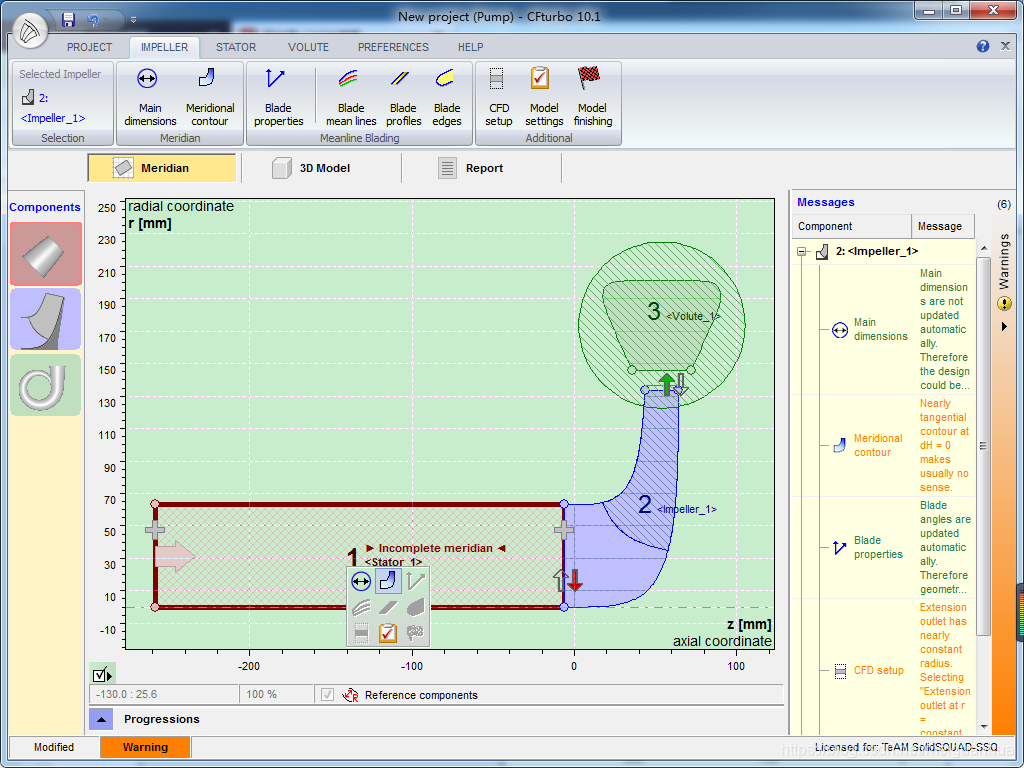Click the Message column header
The width and height of the screenshot is (1024, 768).
[942, 226]
